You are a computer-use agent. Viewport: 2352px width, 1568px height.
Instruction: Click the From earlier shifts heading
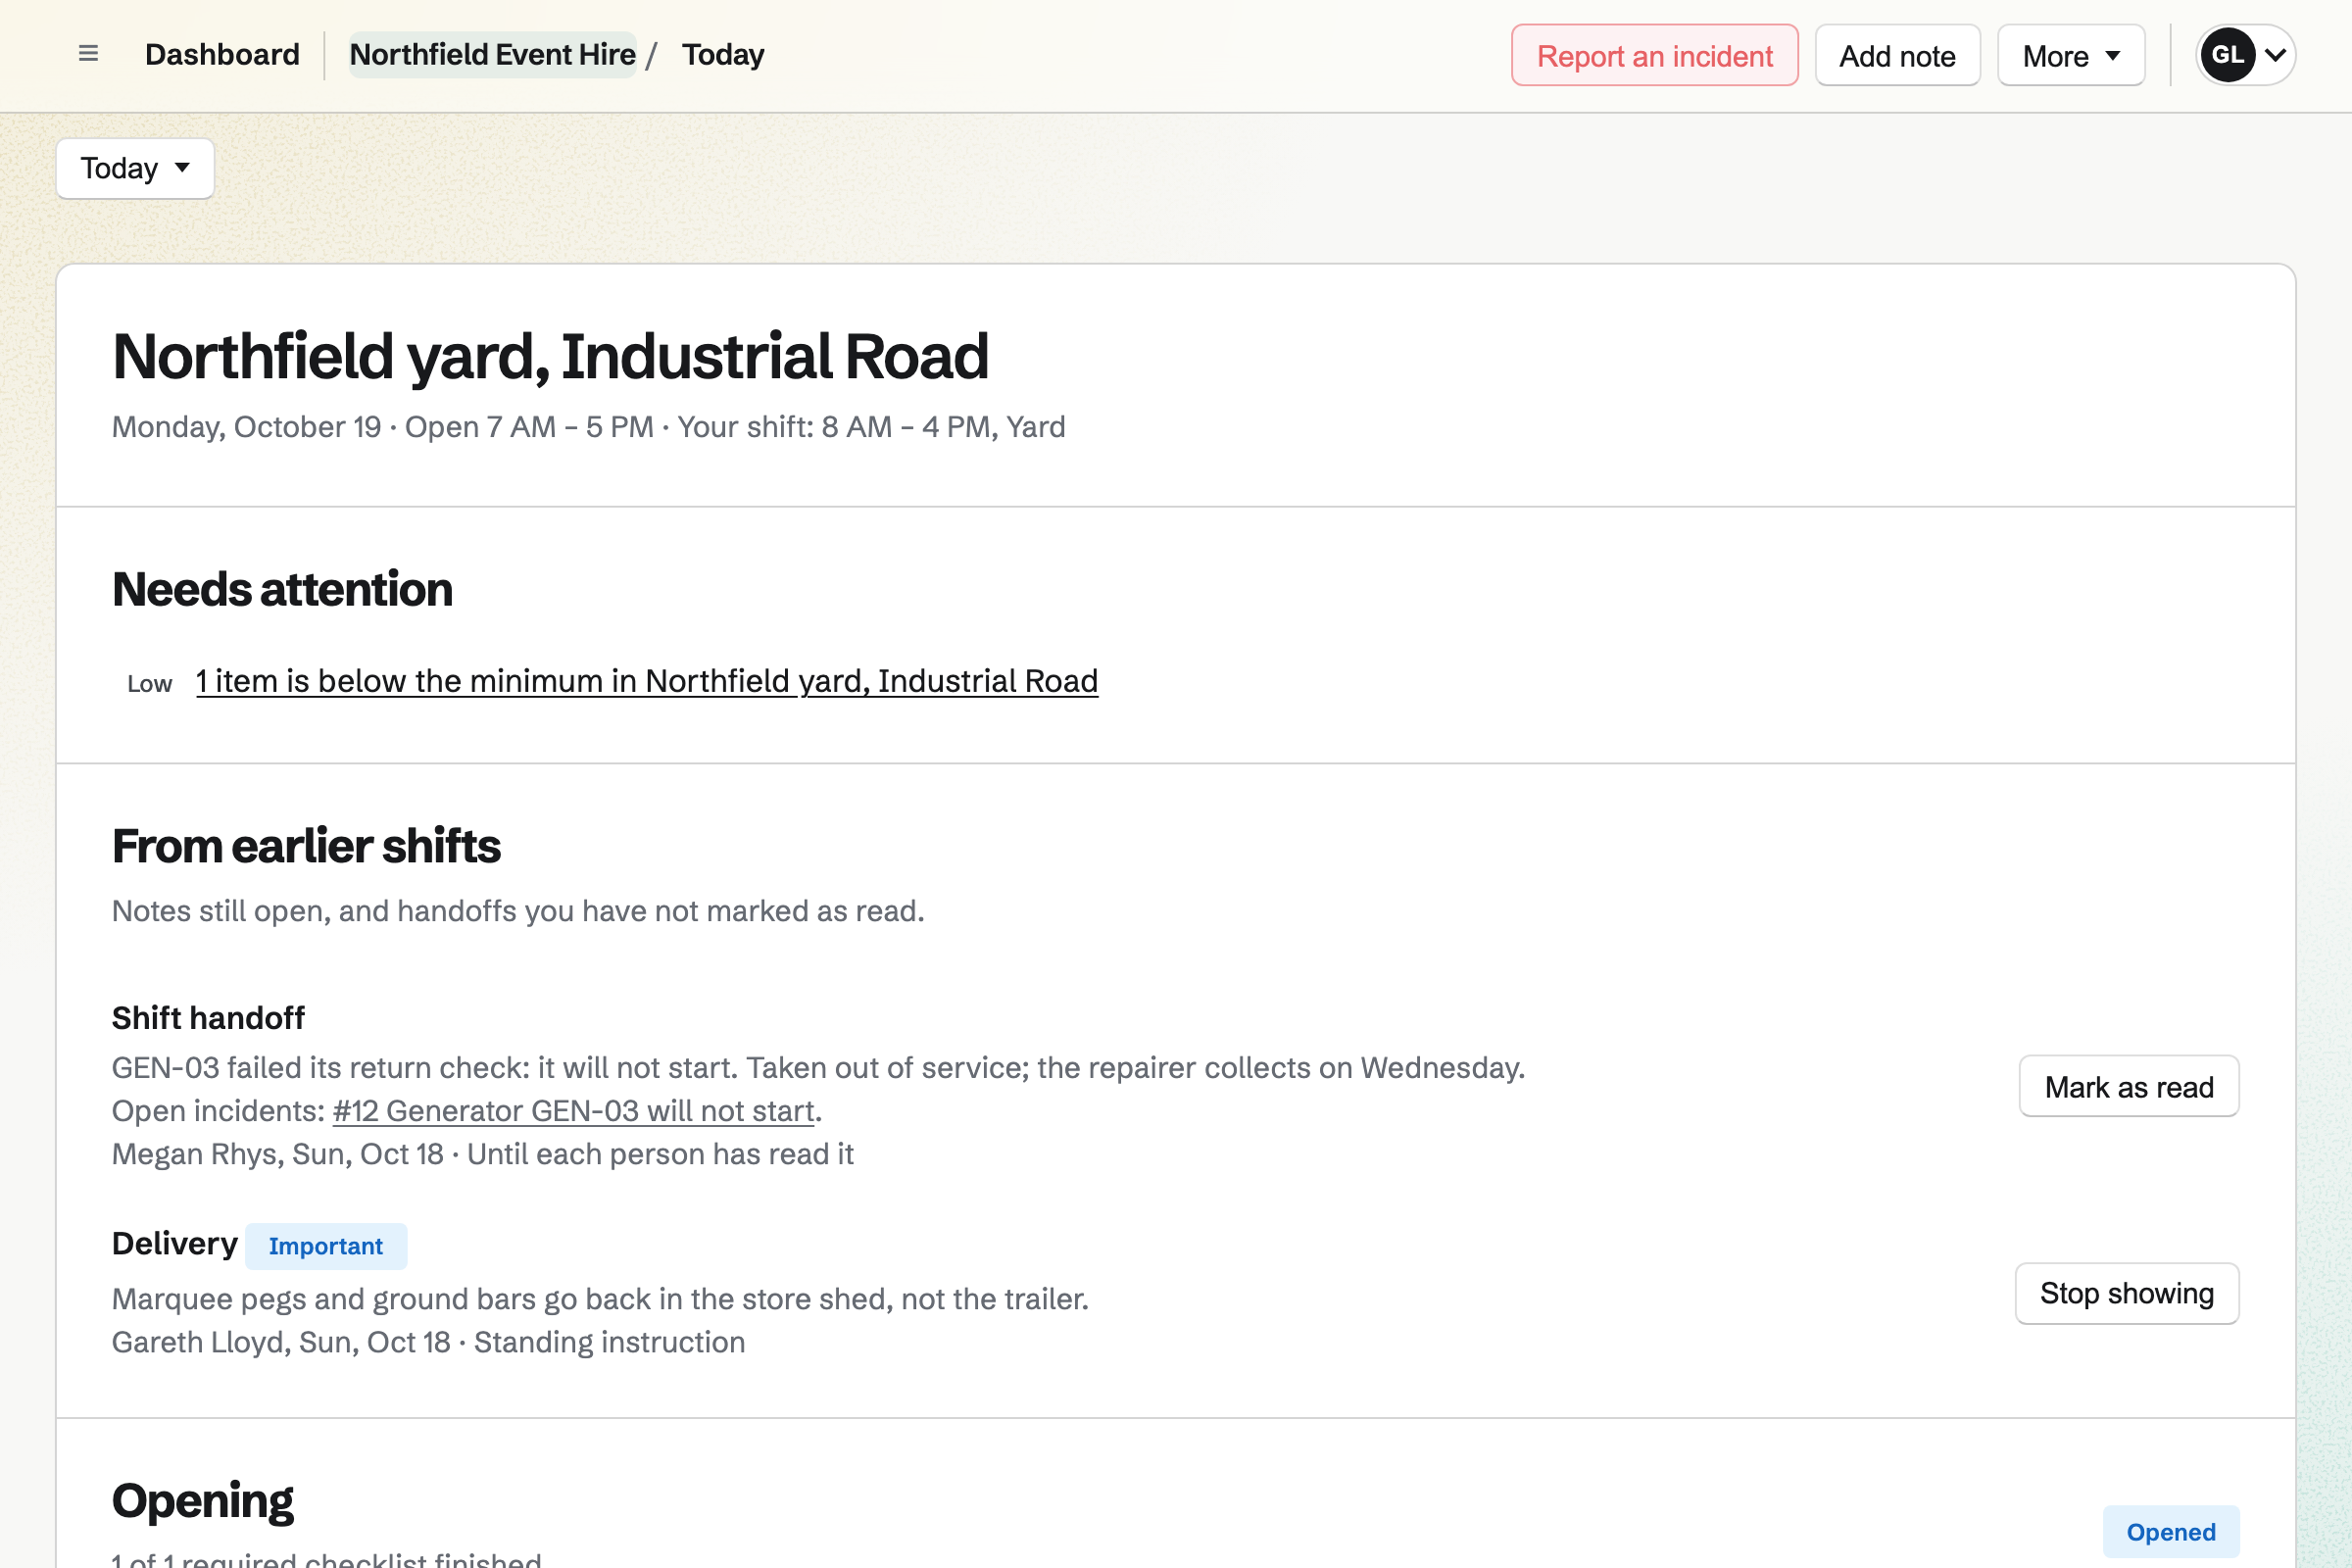[306, 846]
